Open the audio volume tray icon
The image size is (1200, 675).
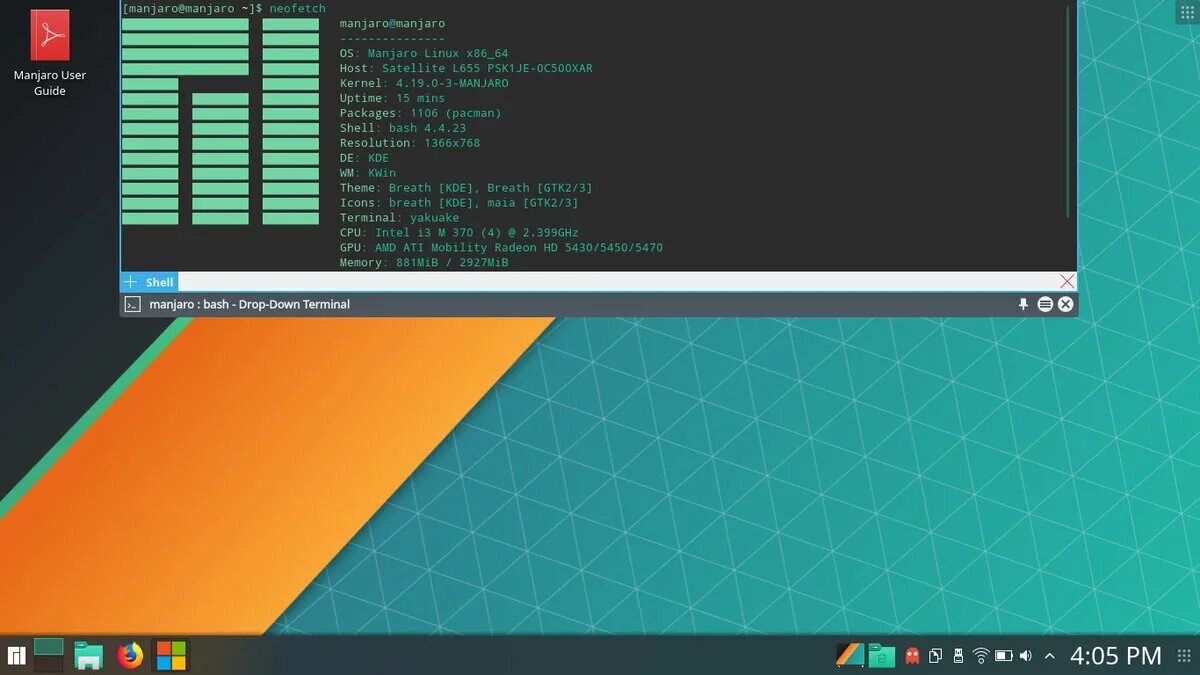[x=1025, y=656]
